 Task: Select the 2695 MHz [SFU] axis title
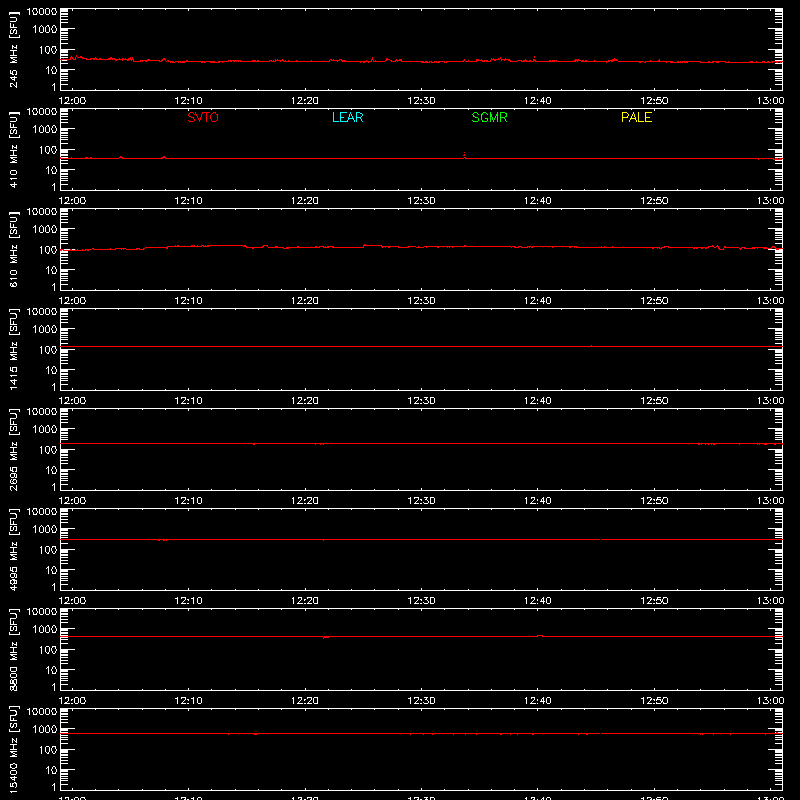click(x=13, y=449)
